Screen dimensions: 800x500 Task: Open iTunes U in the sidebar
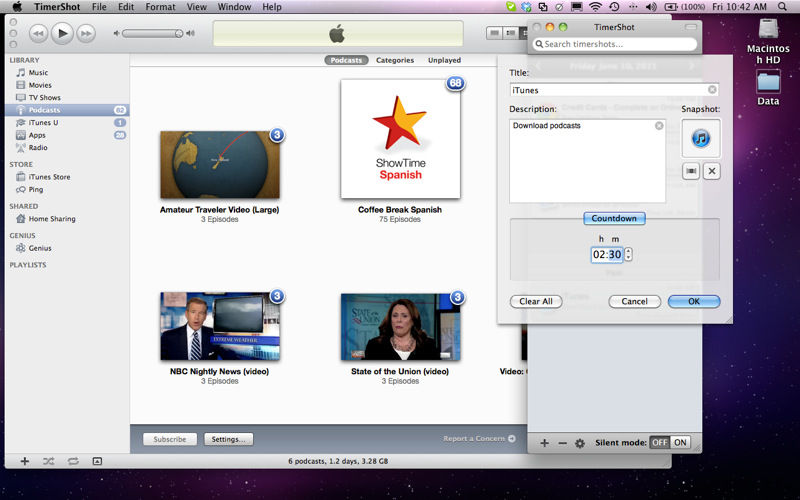(43, 122)
